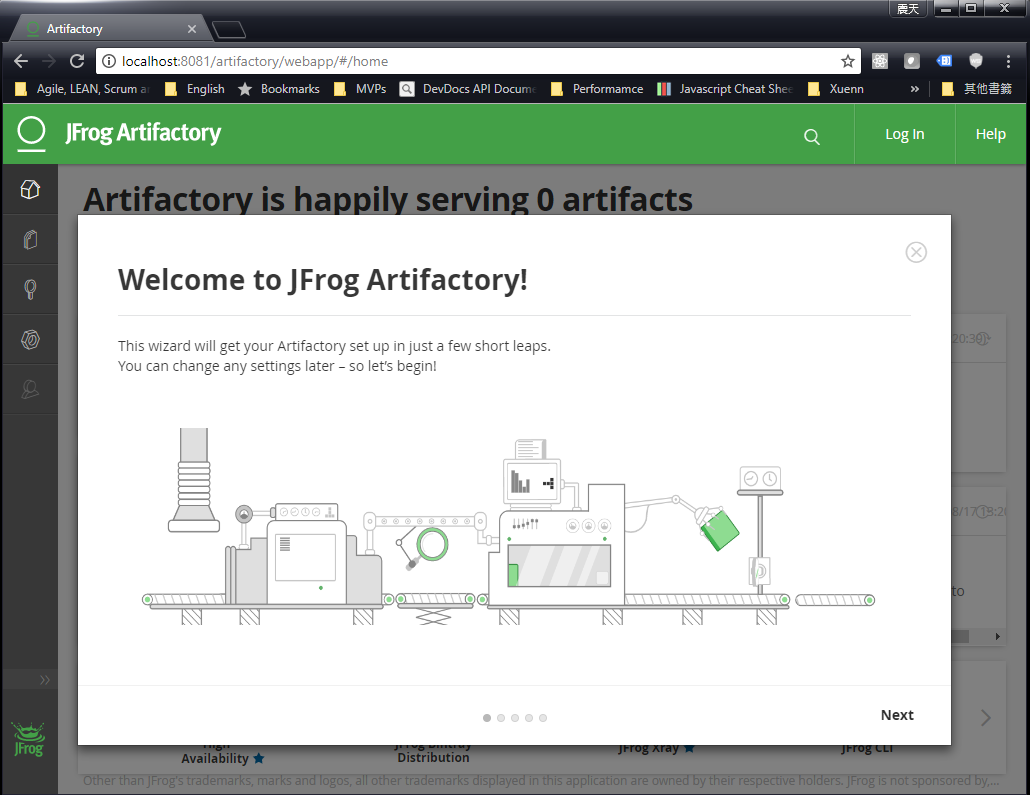Viewport: 1030px width, 795px height.
Task: Select the Artifactory browser tab
Action: 105,29
